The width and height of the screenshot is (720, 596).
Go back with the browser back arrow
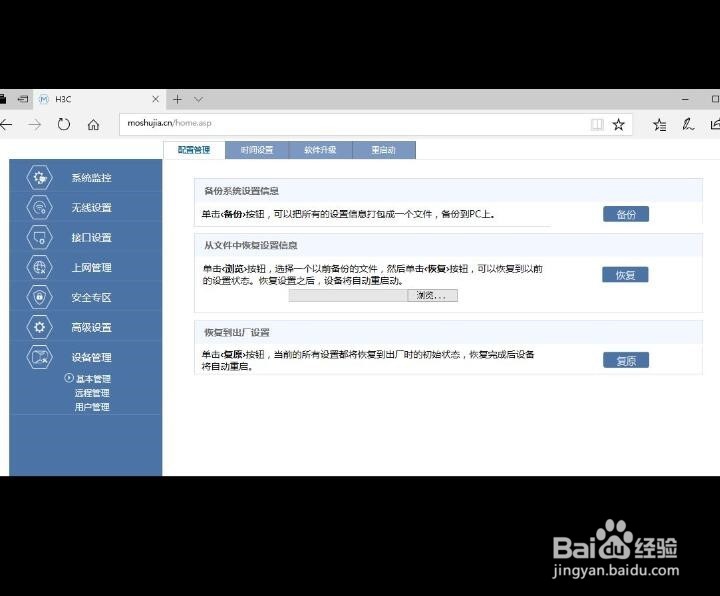pos(6,124)
